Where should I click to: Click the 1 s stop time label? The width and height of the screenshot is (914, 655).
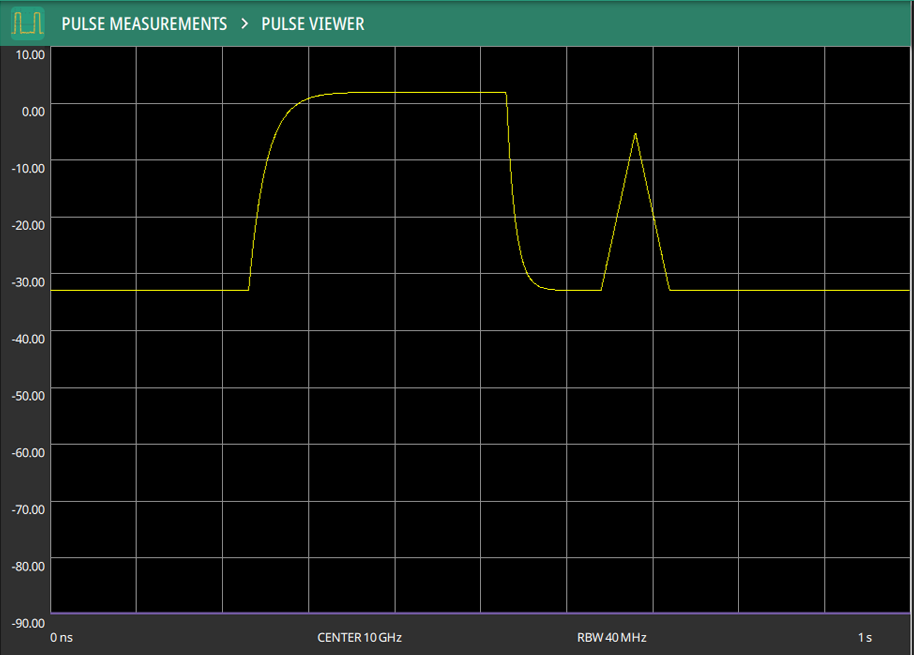click(865, 638)
